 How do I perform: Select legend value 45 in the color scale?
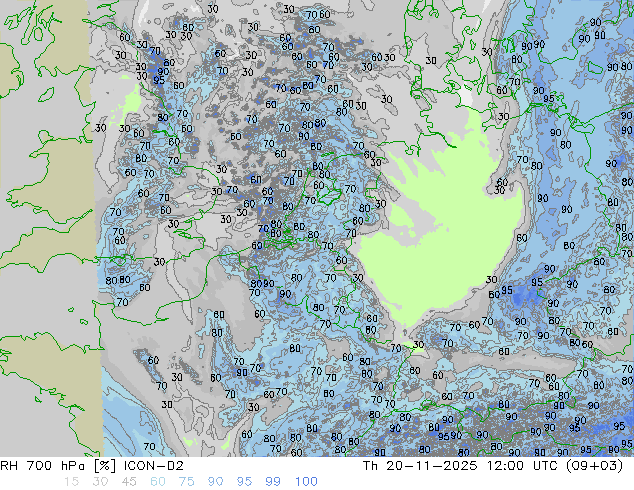coord(129,482)
